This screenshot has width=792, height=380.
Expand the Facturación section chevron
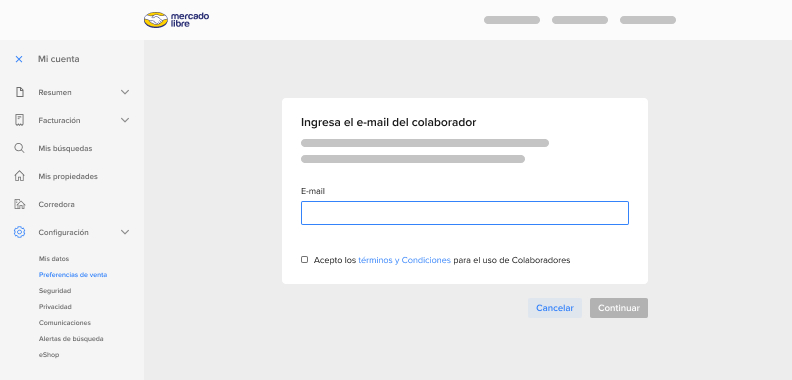(125, 120)
